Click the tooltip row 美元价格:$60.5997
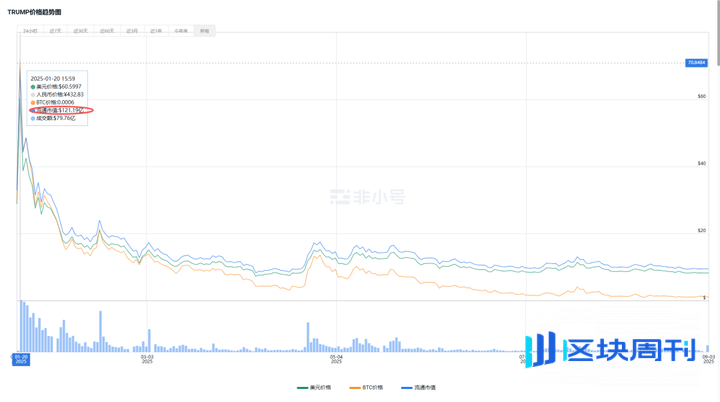The height and width of the screenshot is (402, 720). [56, 86]
